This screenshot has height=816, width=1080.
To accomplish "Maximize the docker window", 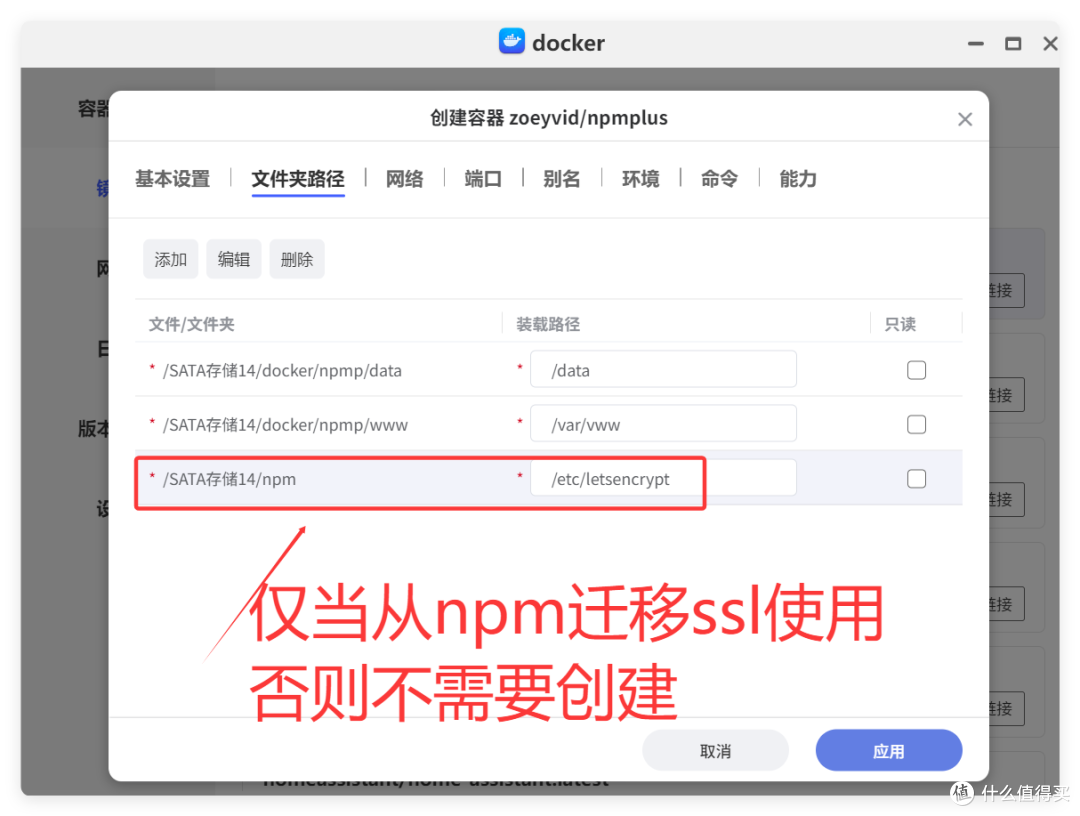I will (x=1013, y=43).
